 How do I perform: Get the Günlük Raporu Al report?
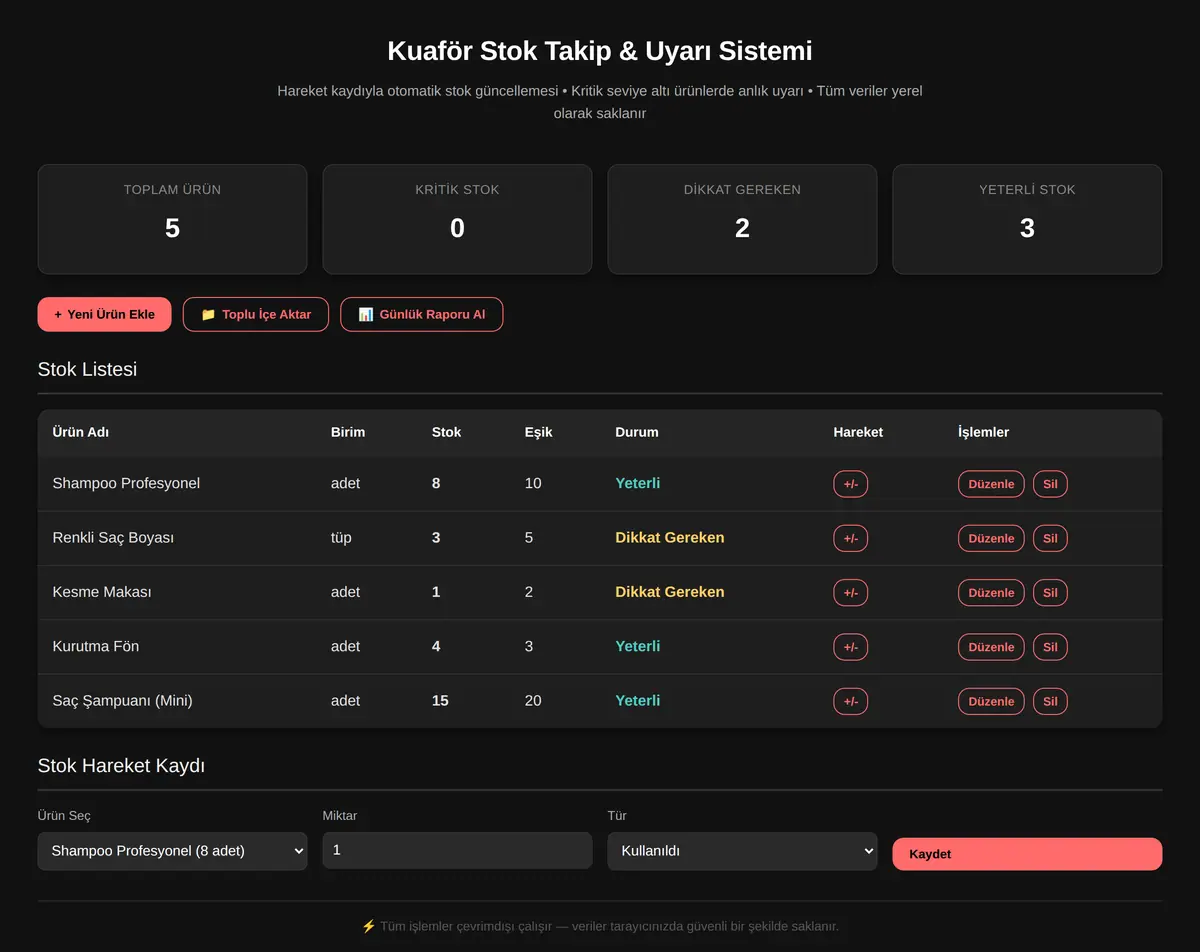pos(422,314)
